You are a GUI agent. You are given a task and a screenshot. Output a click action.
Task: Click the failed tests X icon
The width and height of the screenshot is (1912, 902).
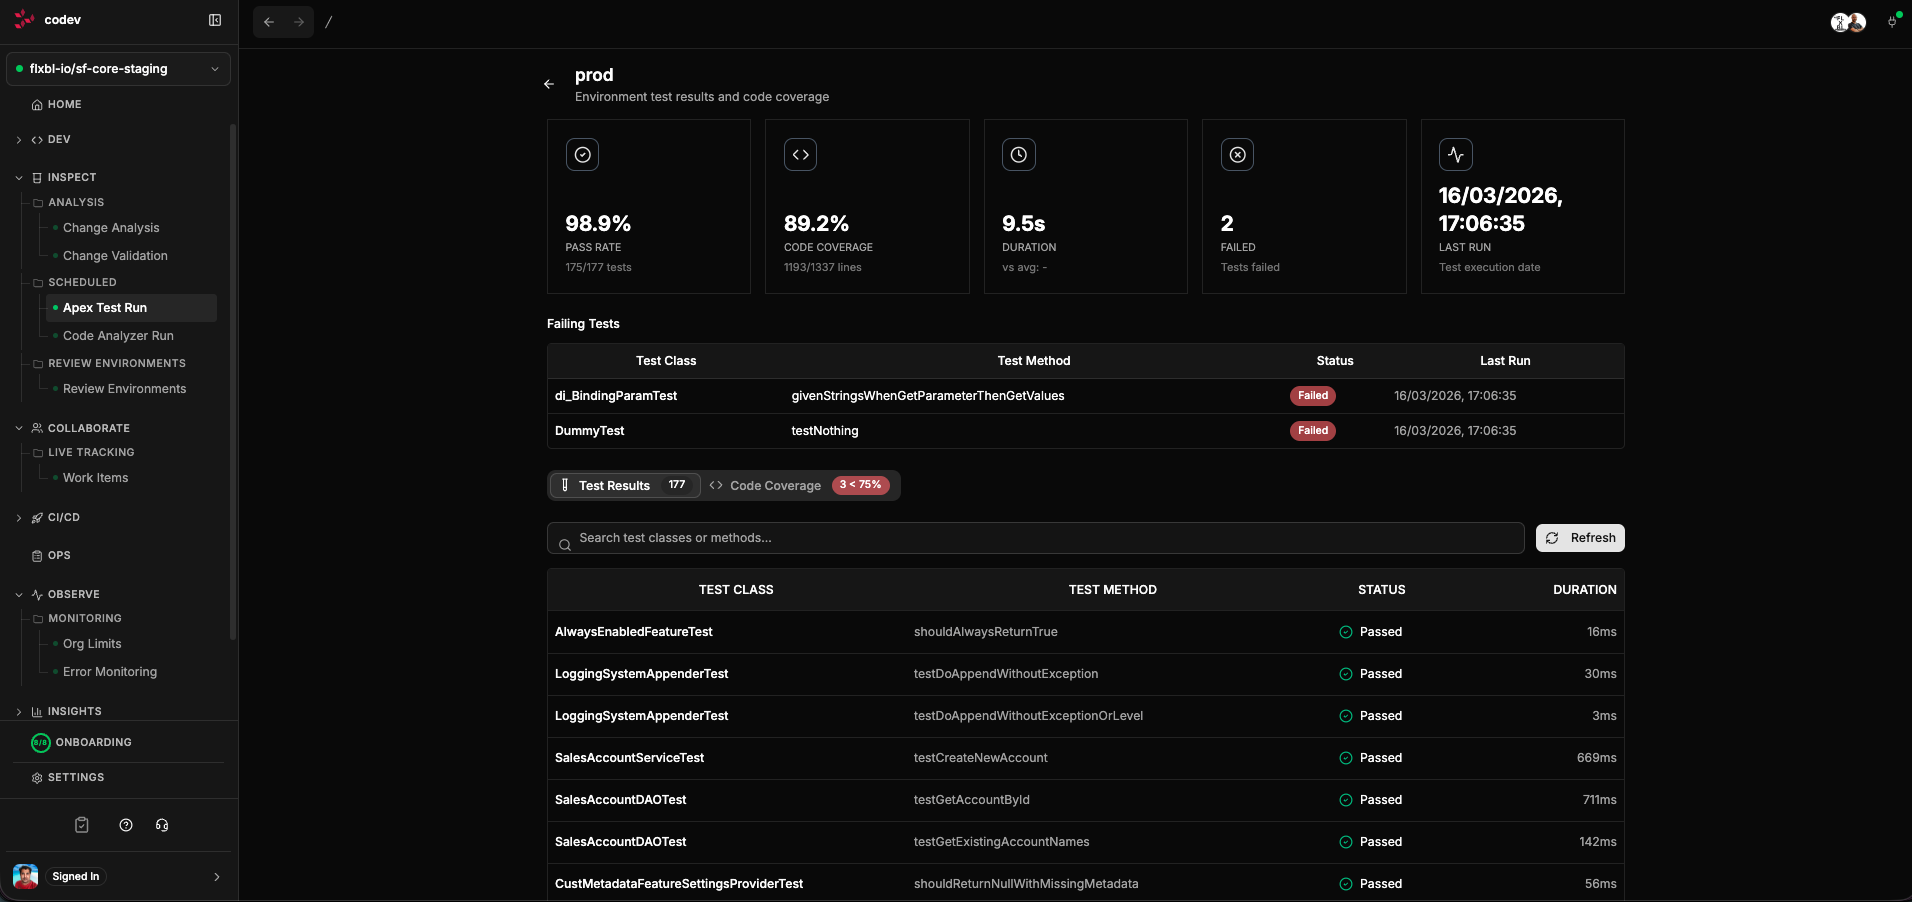(1237, 154)
